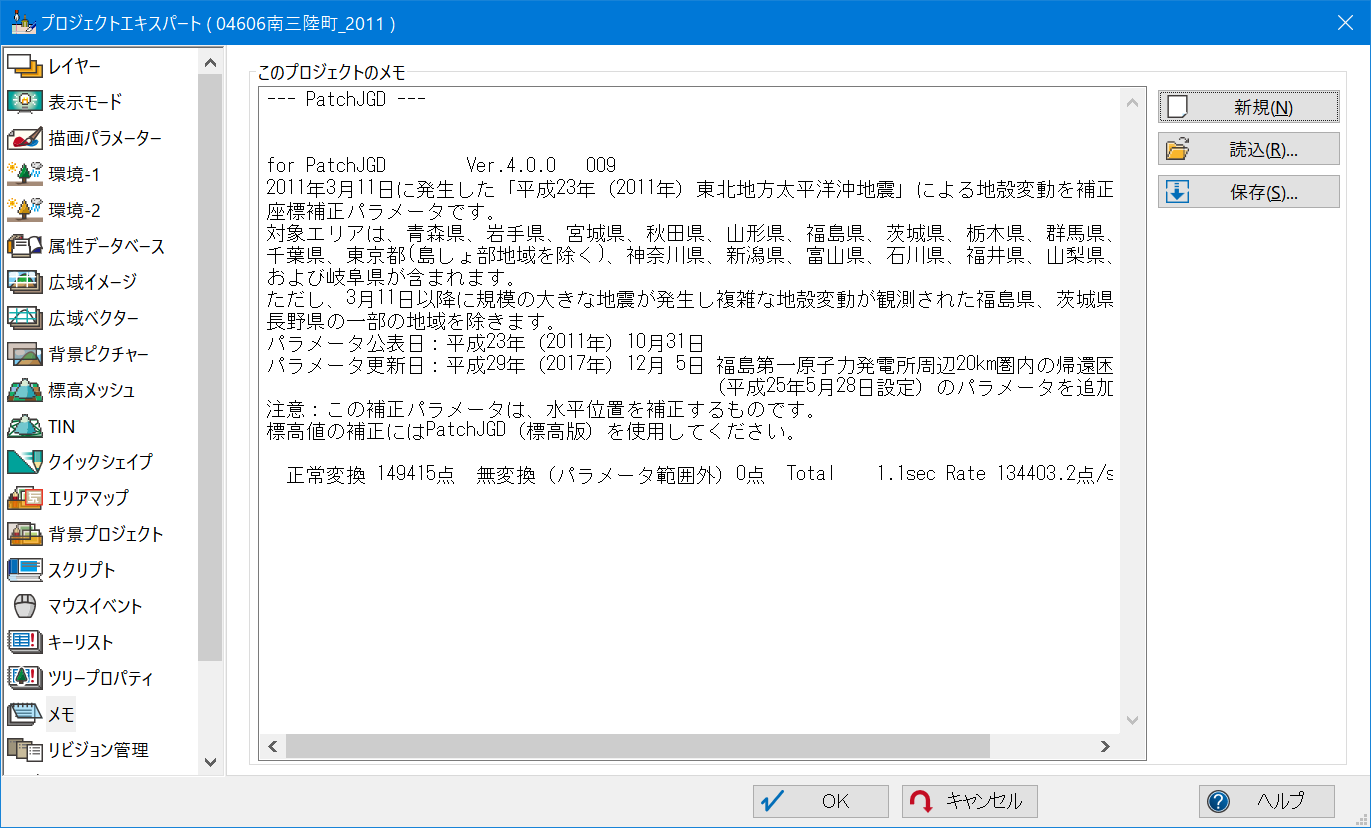The height and width of the screenshot is (828, 1371).
Task: Select the 環境-2 tree icon
Action: 24,210
